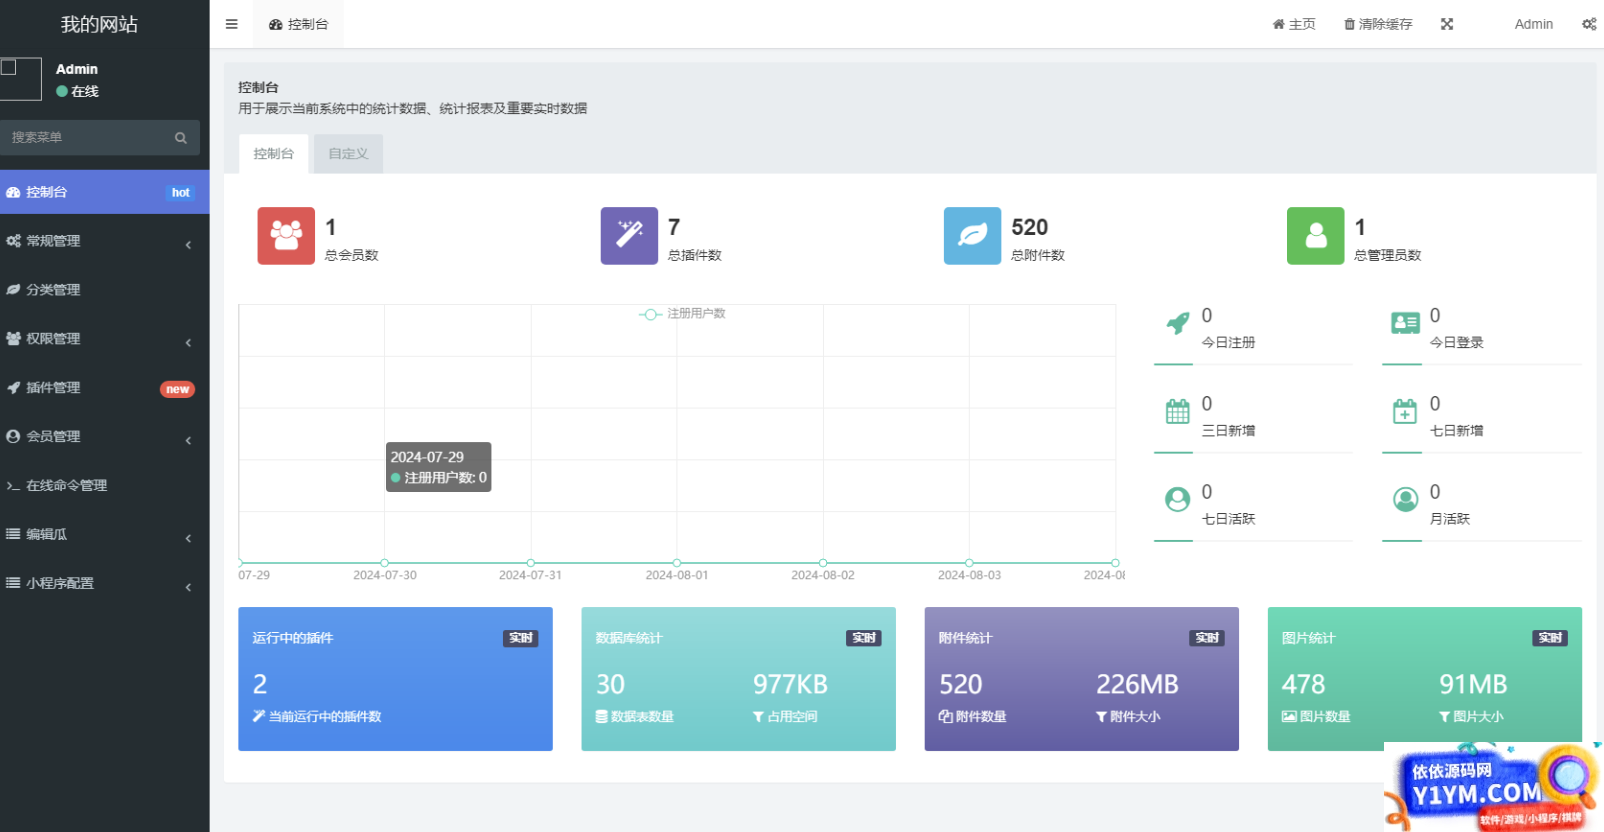Click 实时 badge on 图片统计 card
The image size is (1604, 832).
point(1550,638)
